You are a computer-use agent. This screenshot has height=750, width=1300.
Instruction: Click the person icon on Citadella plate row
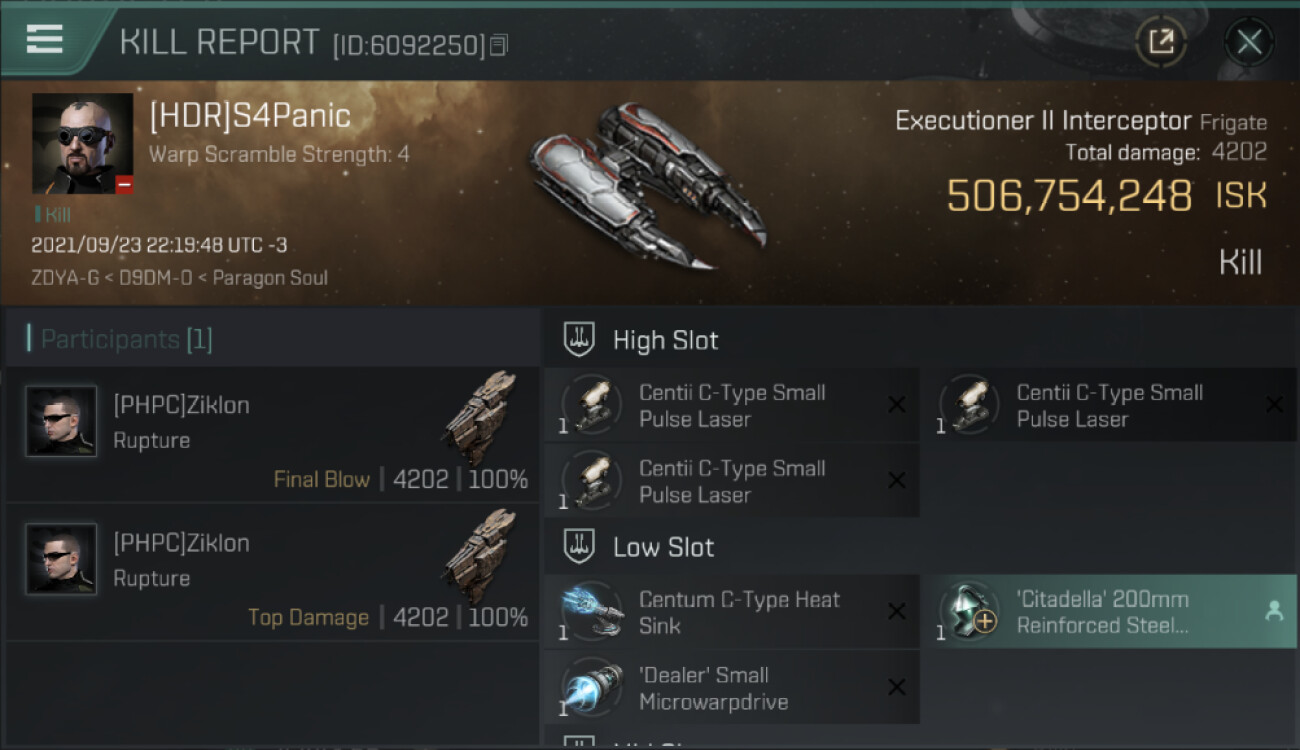click(1274, 612)
